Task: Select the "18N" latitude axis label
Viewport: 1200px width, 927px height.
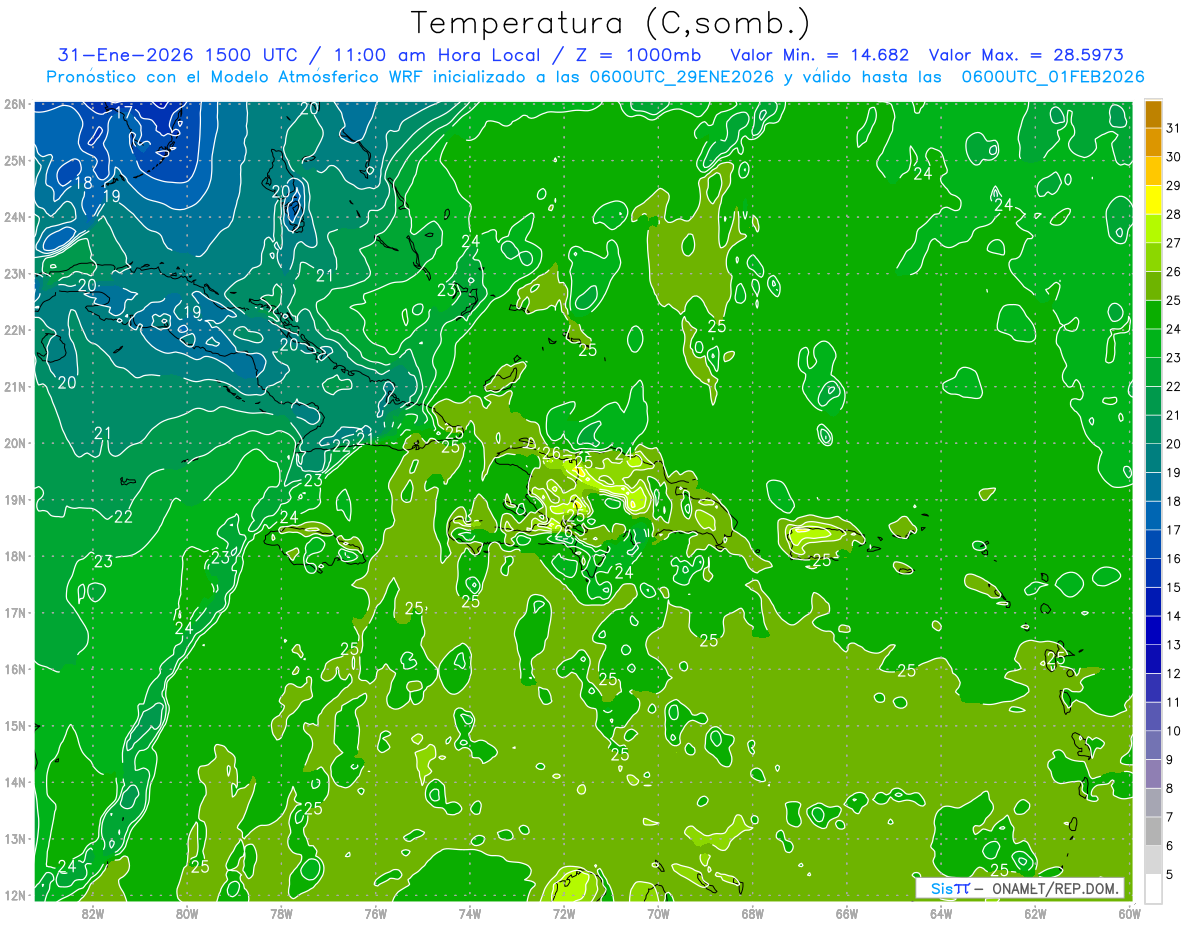Action: coord(14,556)
